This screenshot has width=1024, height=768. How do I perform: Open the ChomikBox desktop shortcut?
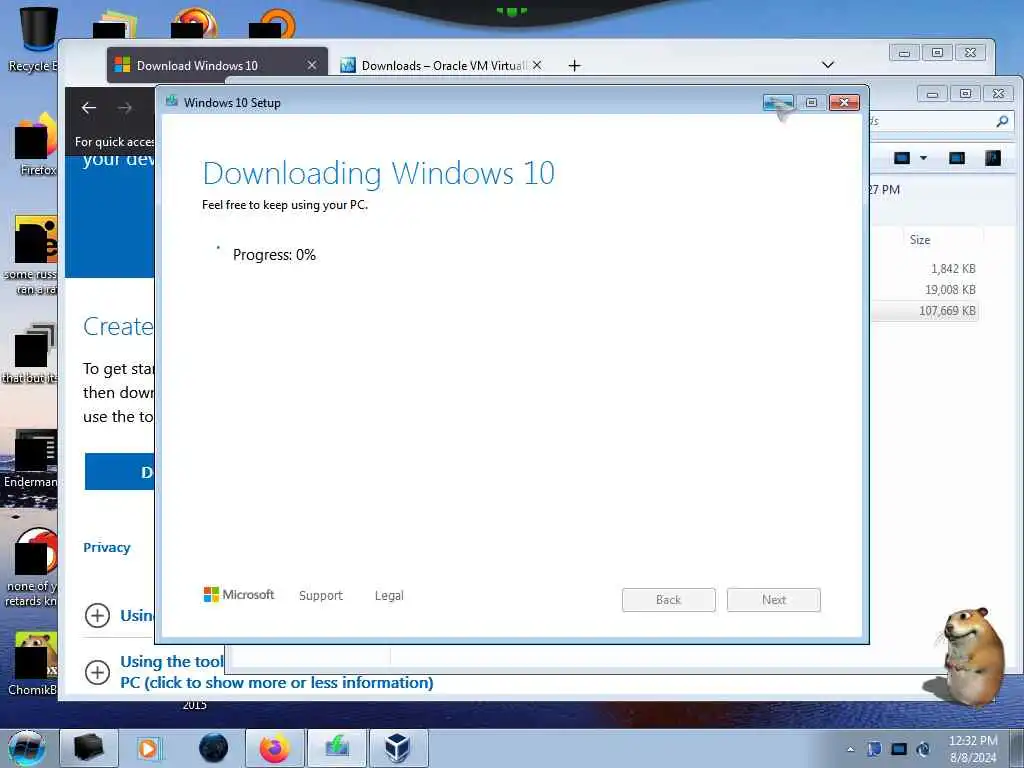(x=33, y=663)
